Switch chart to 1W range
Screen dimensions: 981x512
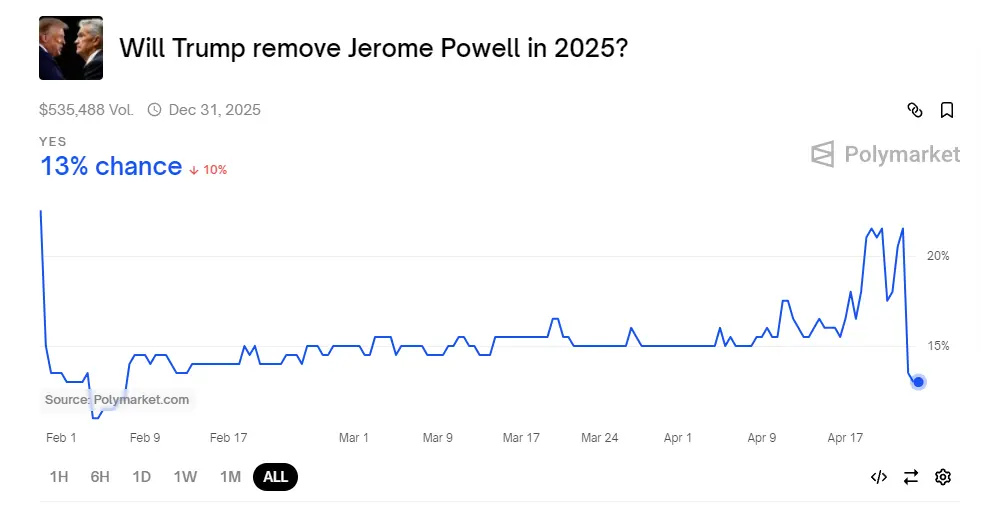tap(185, 477)
